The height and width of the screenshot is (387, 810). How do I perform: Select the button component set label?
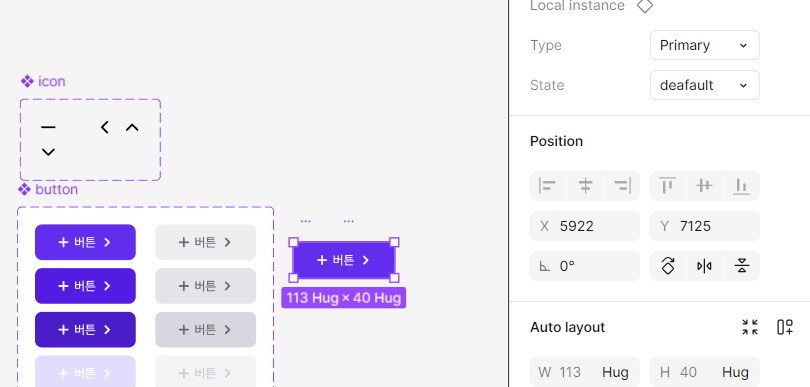(49, 190)
